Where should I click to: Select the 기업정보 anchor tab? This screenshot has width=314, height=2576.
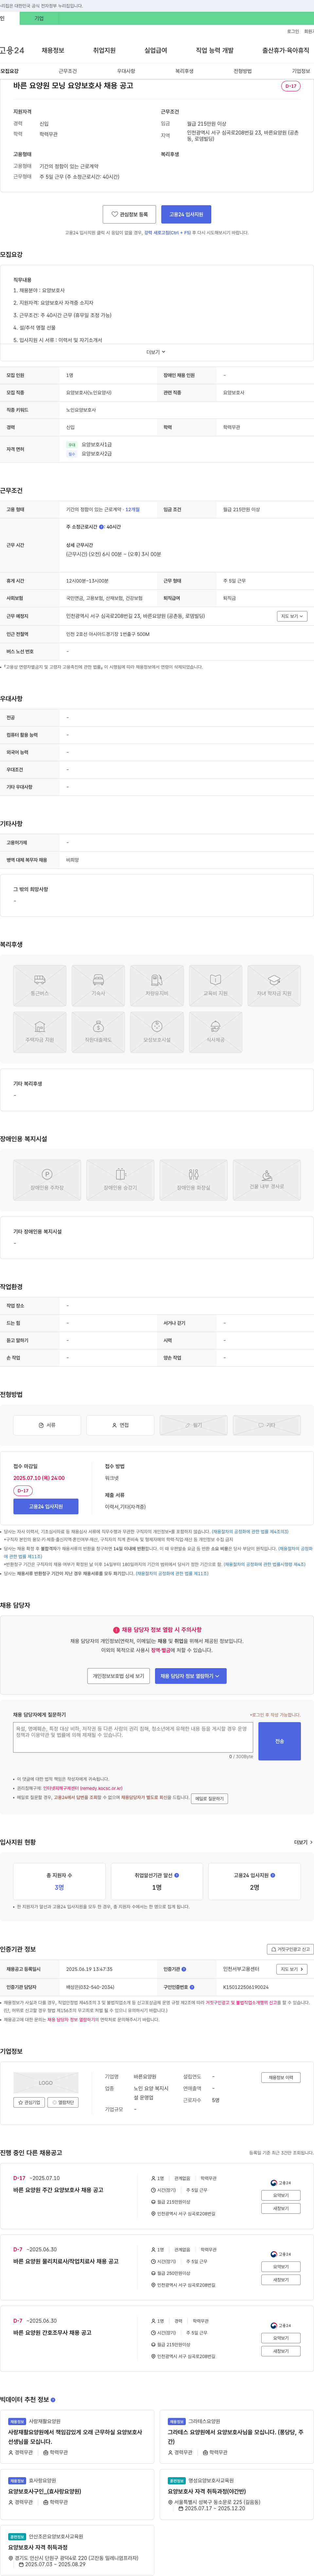[301, 71]
